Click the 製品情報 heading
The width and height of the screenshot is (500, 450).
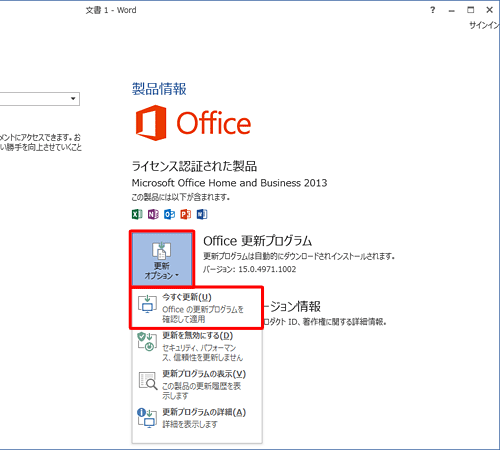point(159,89)
